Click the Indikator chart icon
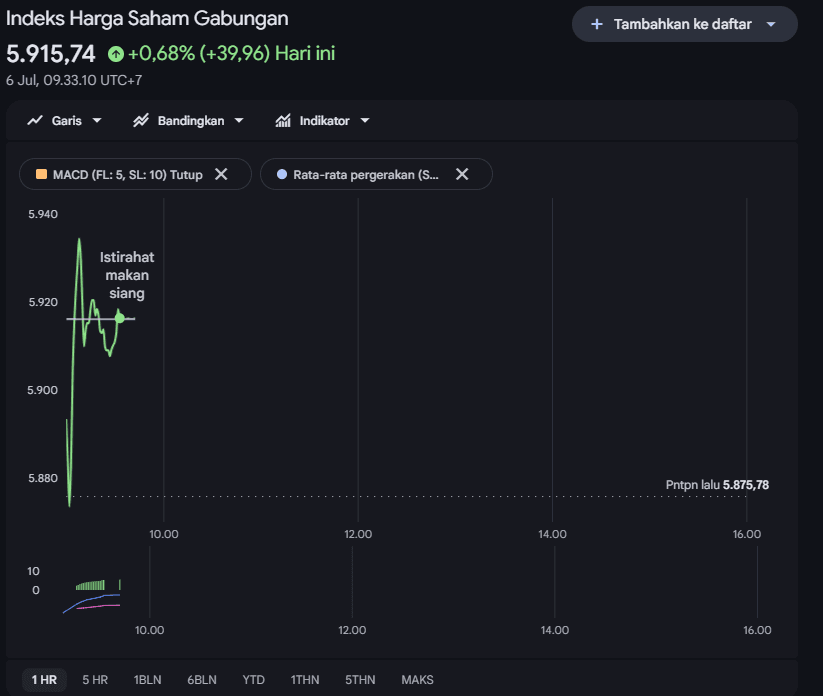The image size is (823, 696). [x=283, y=121]
